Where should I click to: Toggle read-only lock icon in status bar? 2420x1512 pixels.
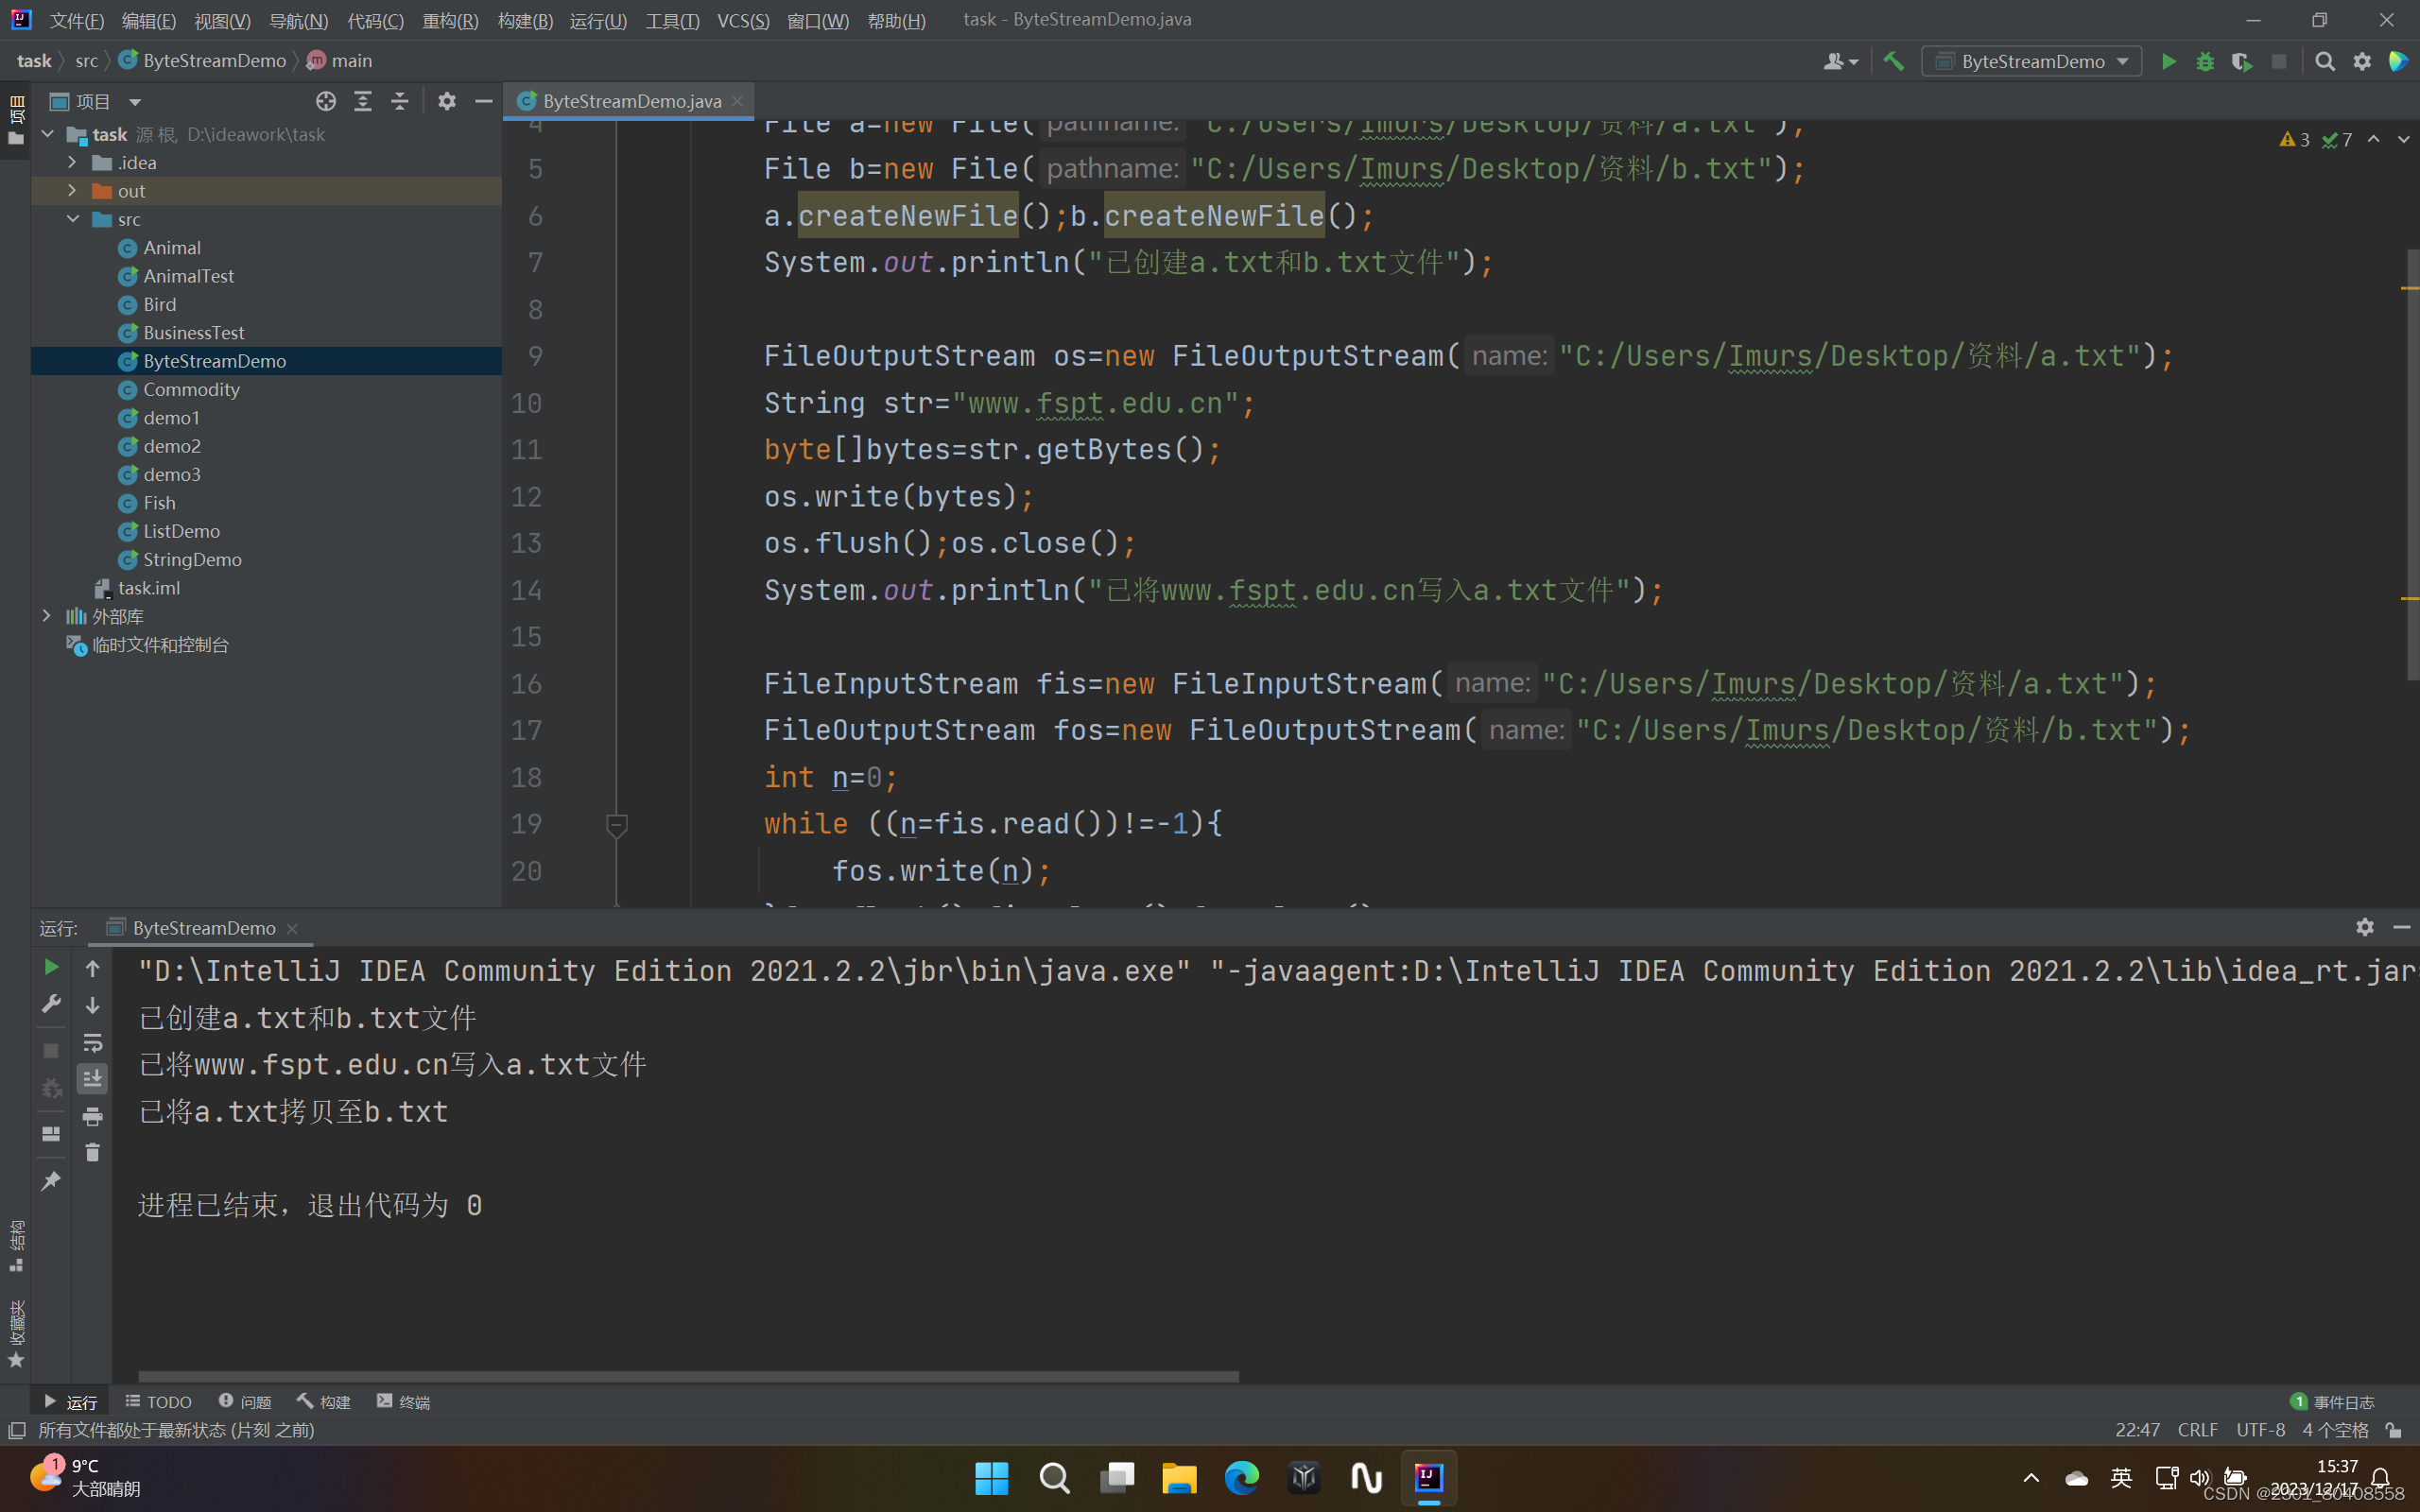[2394, 1430]
